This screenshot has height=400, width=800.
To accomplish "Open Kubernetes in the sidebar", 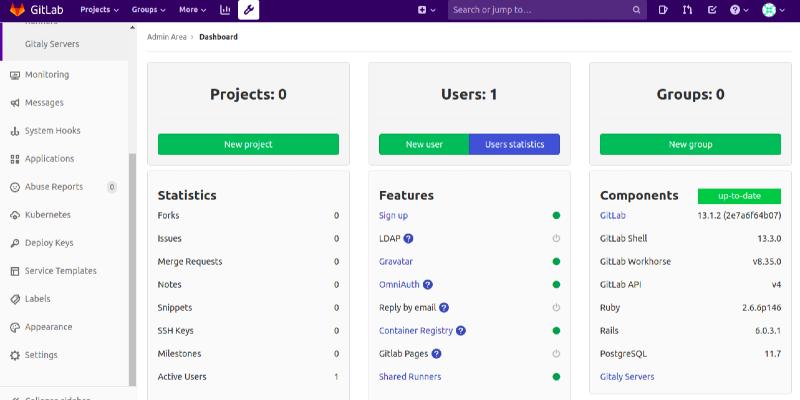I will click(x=47, y=215).
